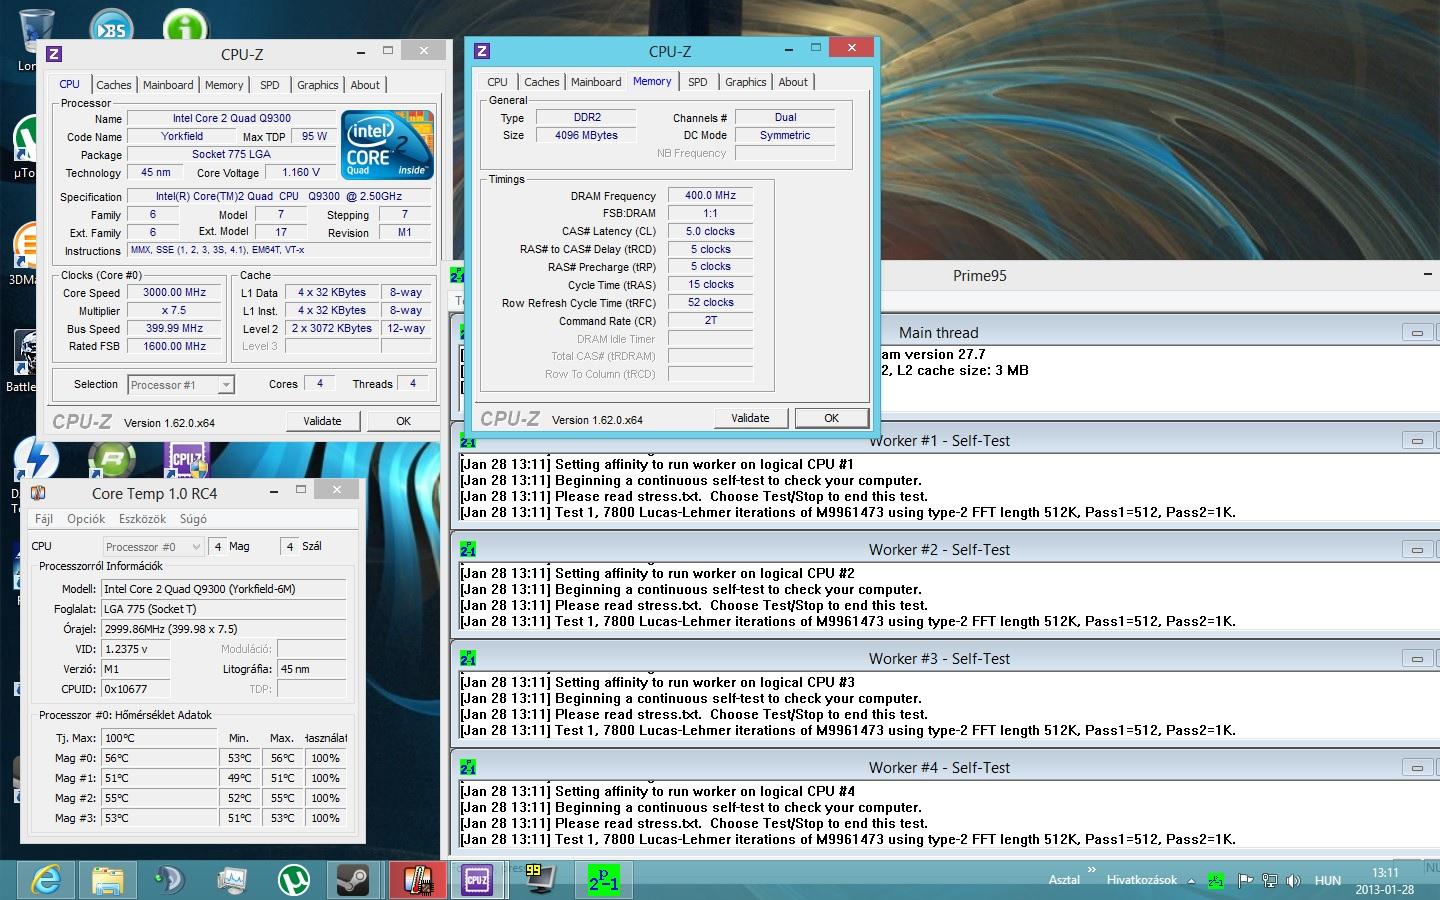Image resolution: width=1440 pixels, height=900 pixels.
Task: Click the VID value 1.2375 v in Core Temp
Action: tap(135, 649)
